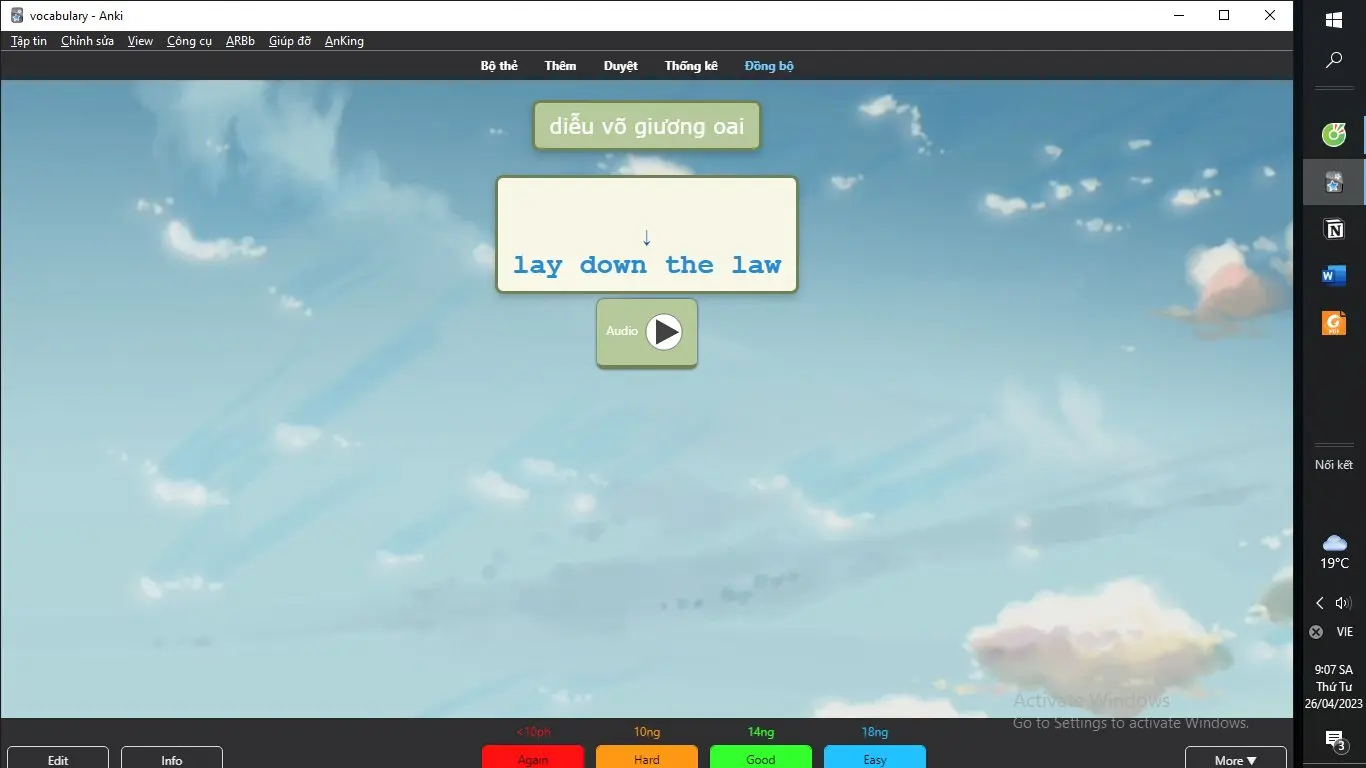
Task: Expand the More options dropdown
Action: point(1235,759)
